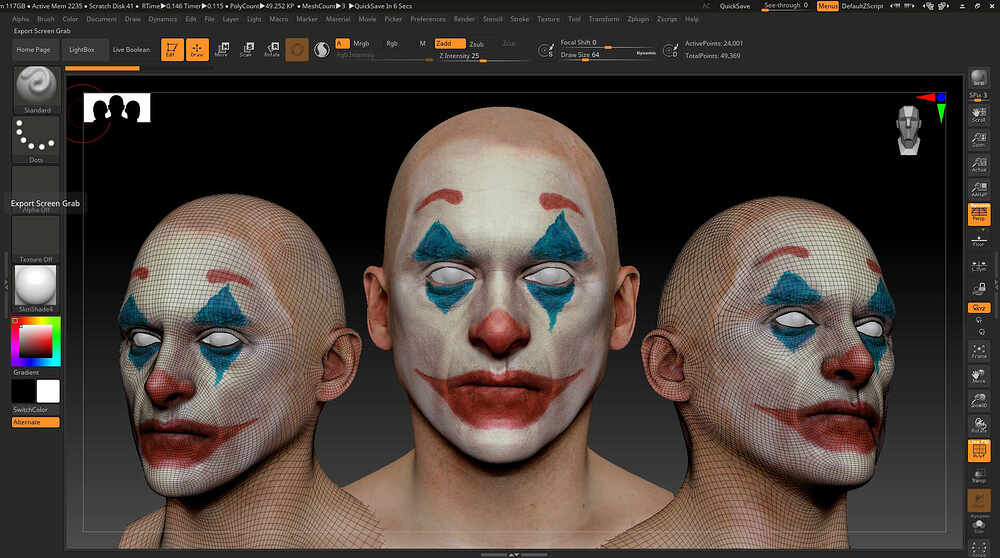Open the Zplugin menu
Viewport: 1000px width, 558px height.
click(638, 19)
